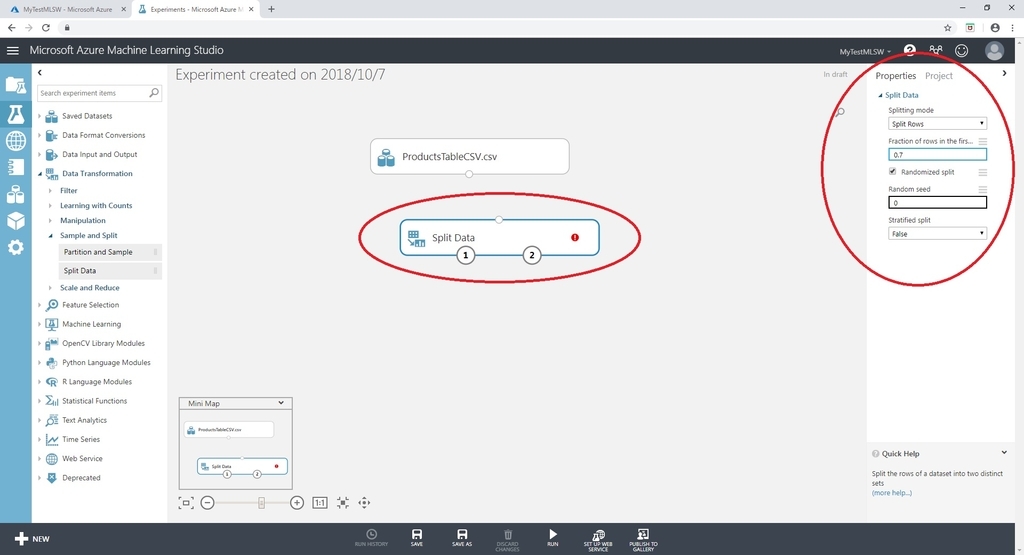1024x555 pixels.
Task: Expand the Text Analytics category
Action: tap(39, 420)
